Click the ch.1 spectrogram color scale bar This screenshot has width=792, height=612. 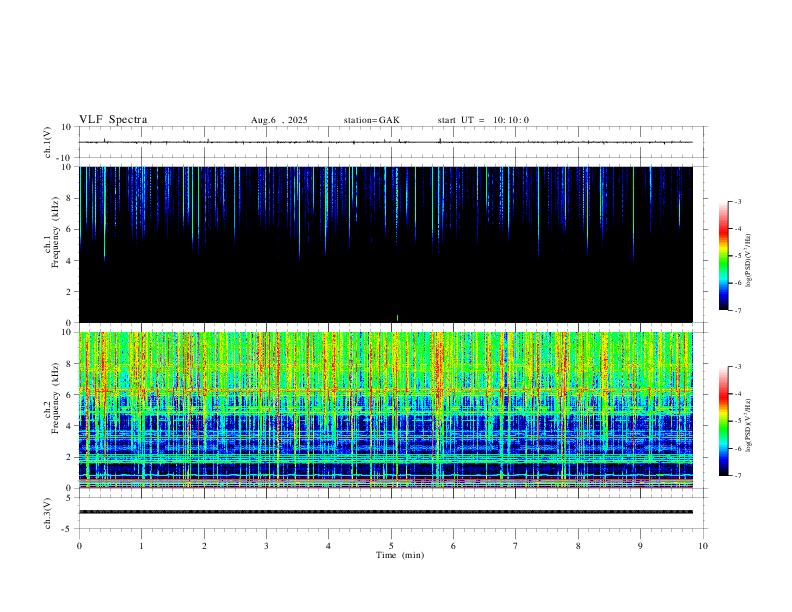(x=724, y=256)
